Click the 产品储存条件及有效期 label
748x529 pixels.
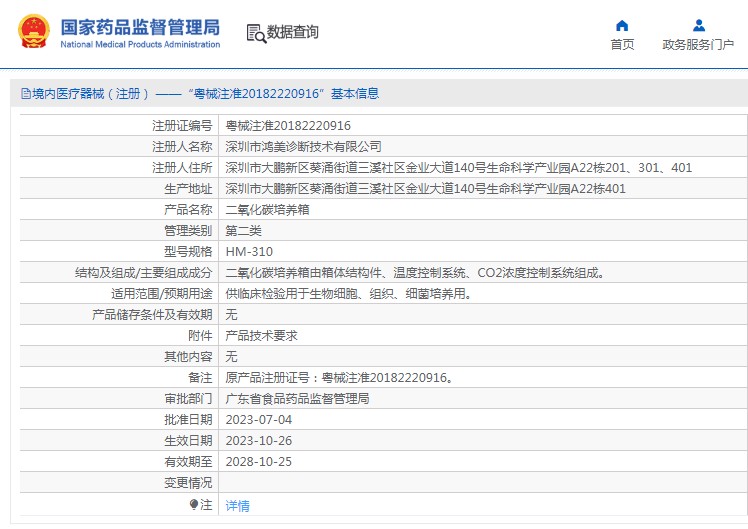click(x=152, y=314)
